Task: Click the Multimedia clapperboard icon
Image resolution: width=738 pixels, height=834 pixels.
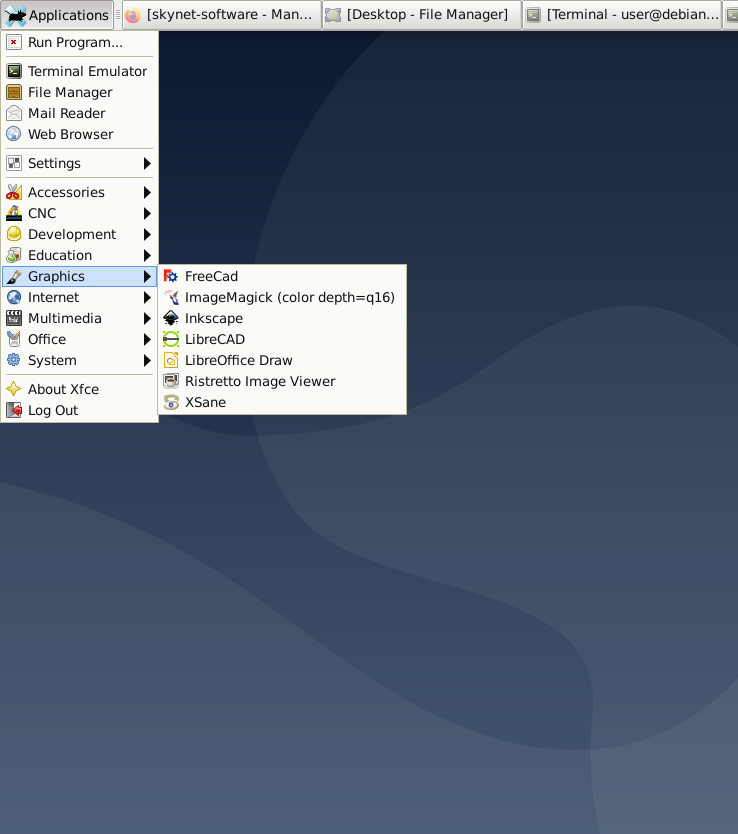Action: (14, 318)
